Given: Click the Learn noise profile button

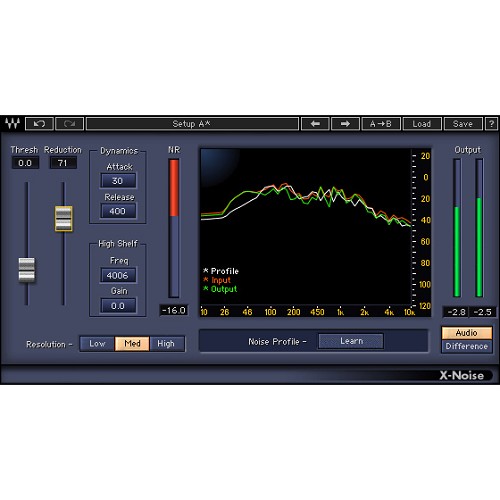Looking at the screenshot, I should tap(351, 341).
